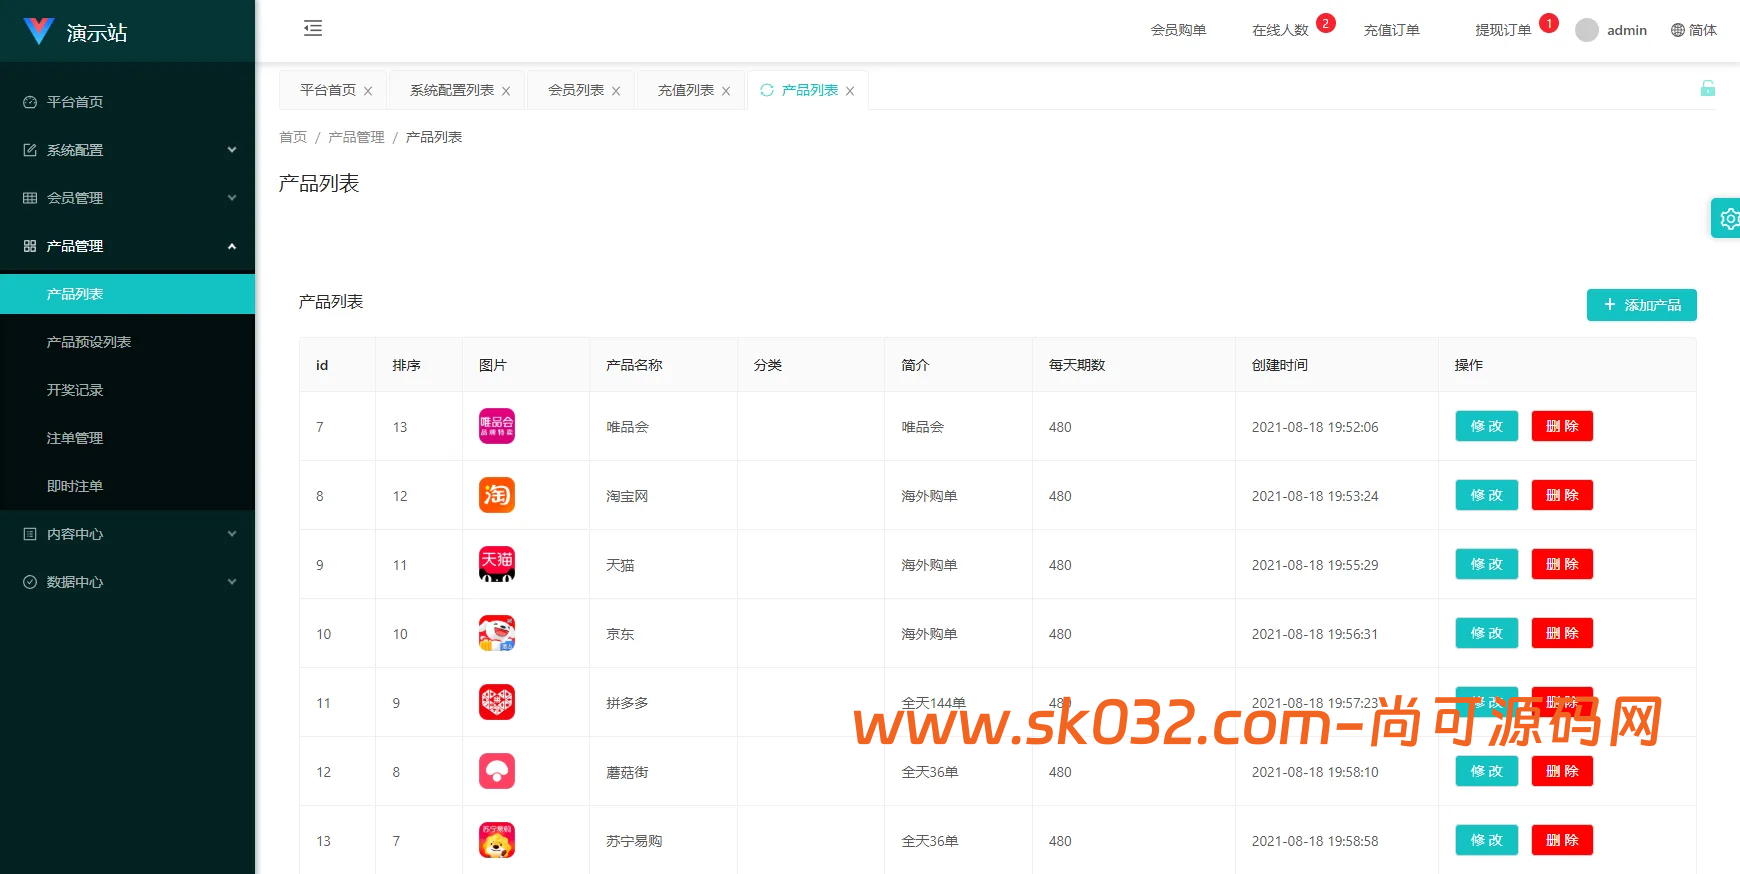This screenshot has width=1740, height=874.
Task: Close the 平台首页 tab
Action: coord(368,91)
